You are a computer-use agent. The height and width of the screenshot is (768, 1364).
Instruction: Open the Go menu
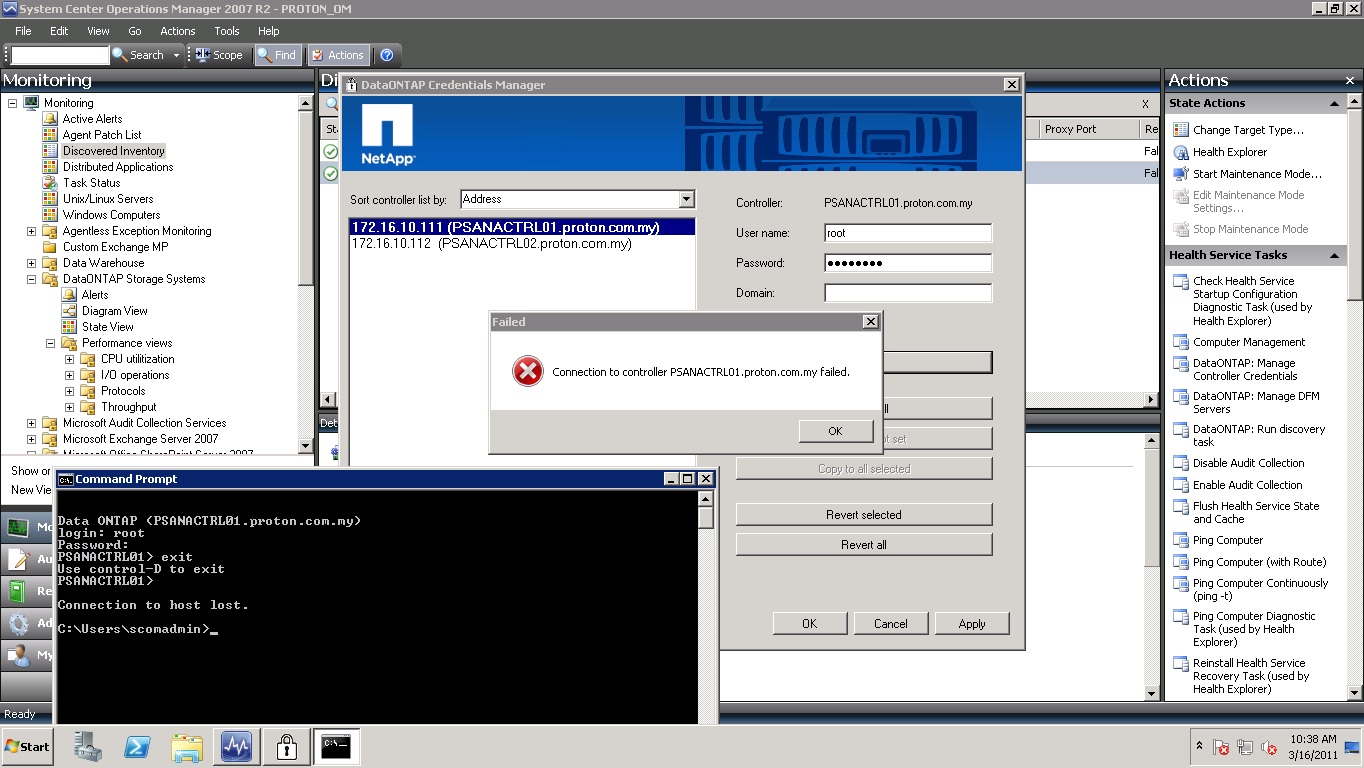[135, 31]
